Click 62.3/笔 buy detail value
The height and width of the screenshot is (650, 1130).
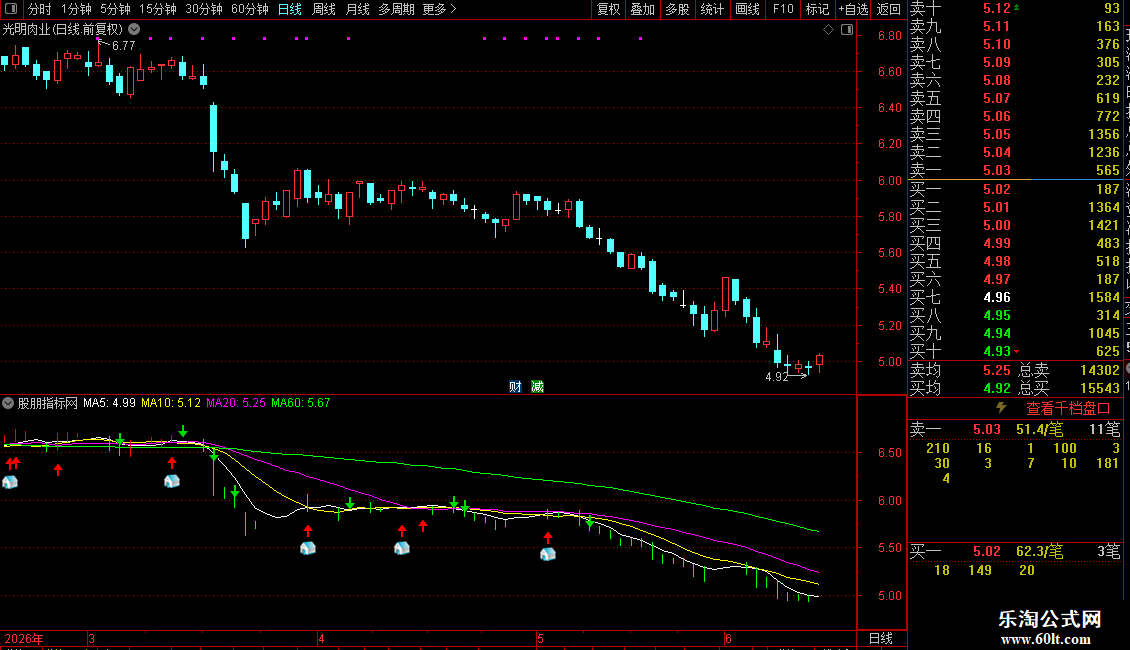click(1039, 551)
